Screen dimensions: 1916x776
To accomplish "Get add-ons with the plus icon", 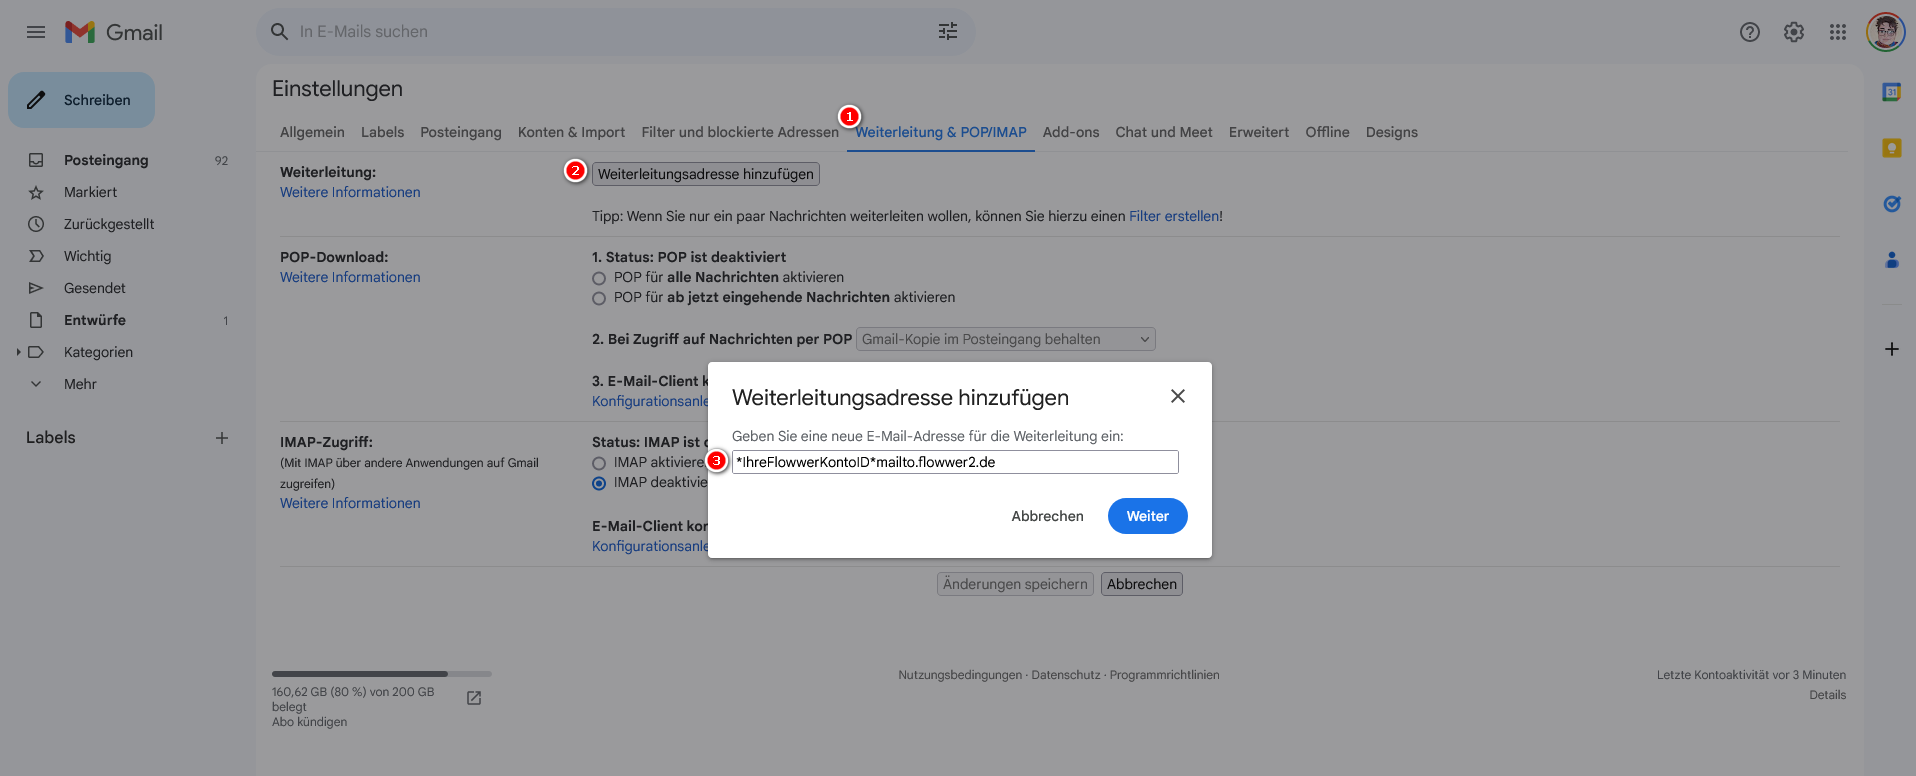I will click(1891, 349).
